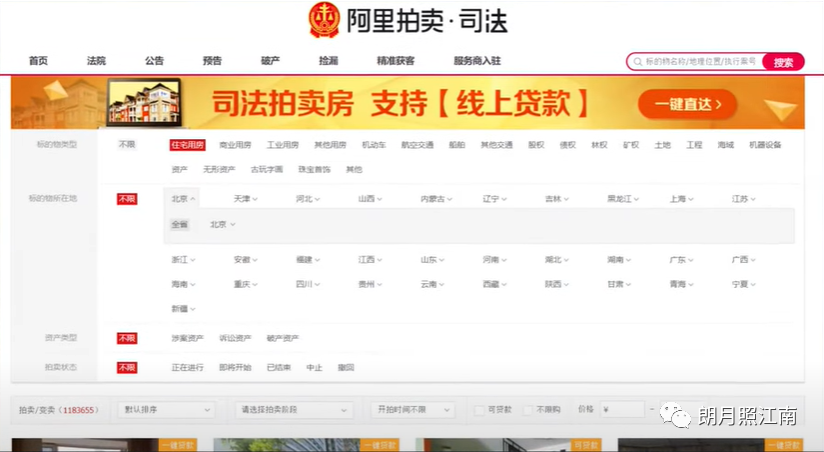Click the red 搜索 search button

tap(783, 62)
